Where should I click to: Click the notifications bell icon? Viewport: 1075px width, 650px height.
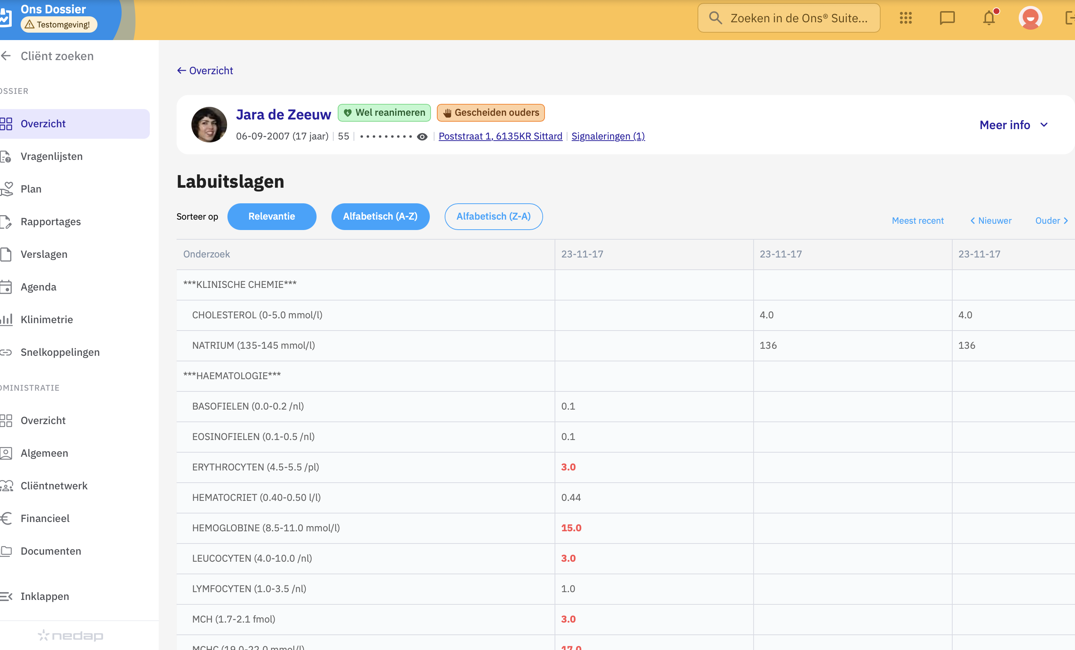988,18
